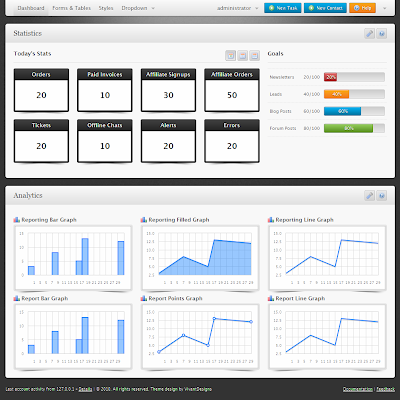Screen dimensions: 400x400
Task: Click the Forum Posts goal label
Action: pos(283,128)
